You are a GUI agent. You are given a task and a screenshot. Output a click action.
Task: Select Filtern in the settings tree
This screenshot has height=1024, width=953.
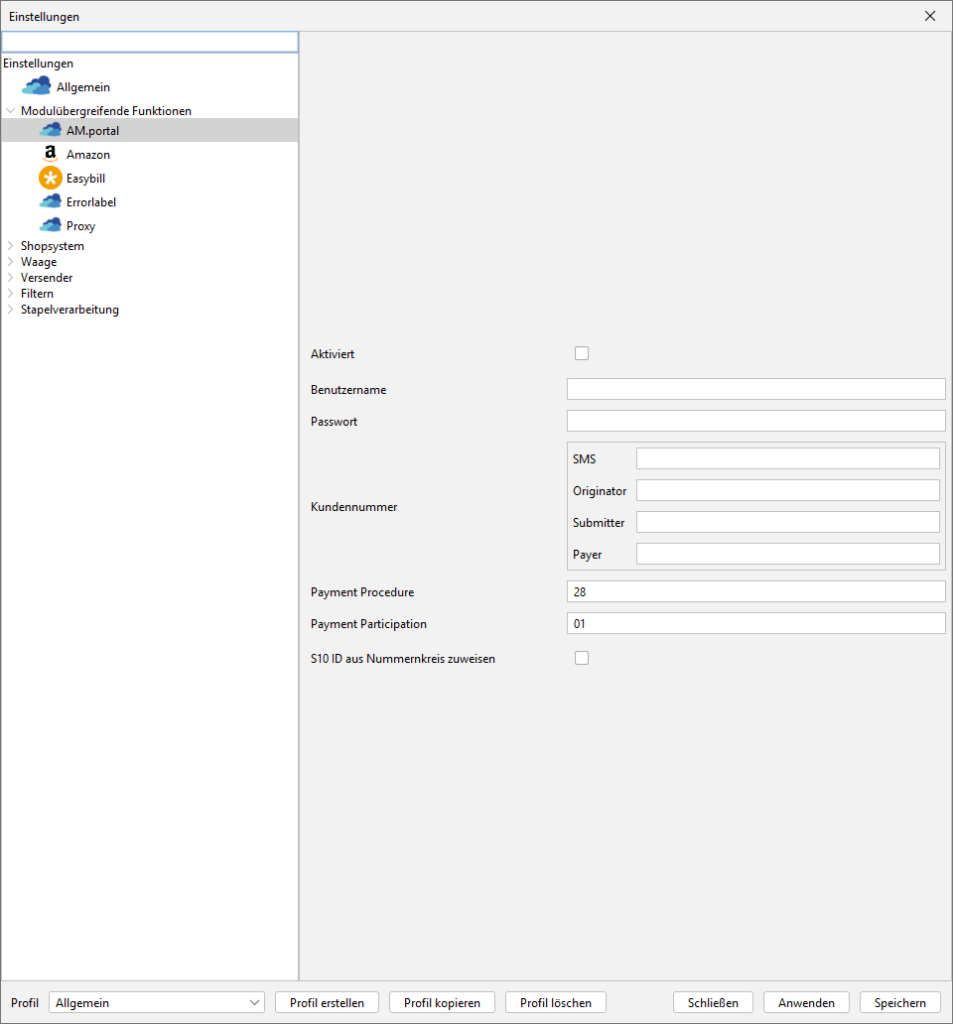37,294
